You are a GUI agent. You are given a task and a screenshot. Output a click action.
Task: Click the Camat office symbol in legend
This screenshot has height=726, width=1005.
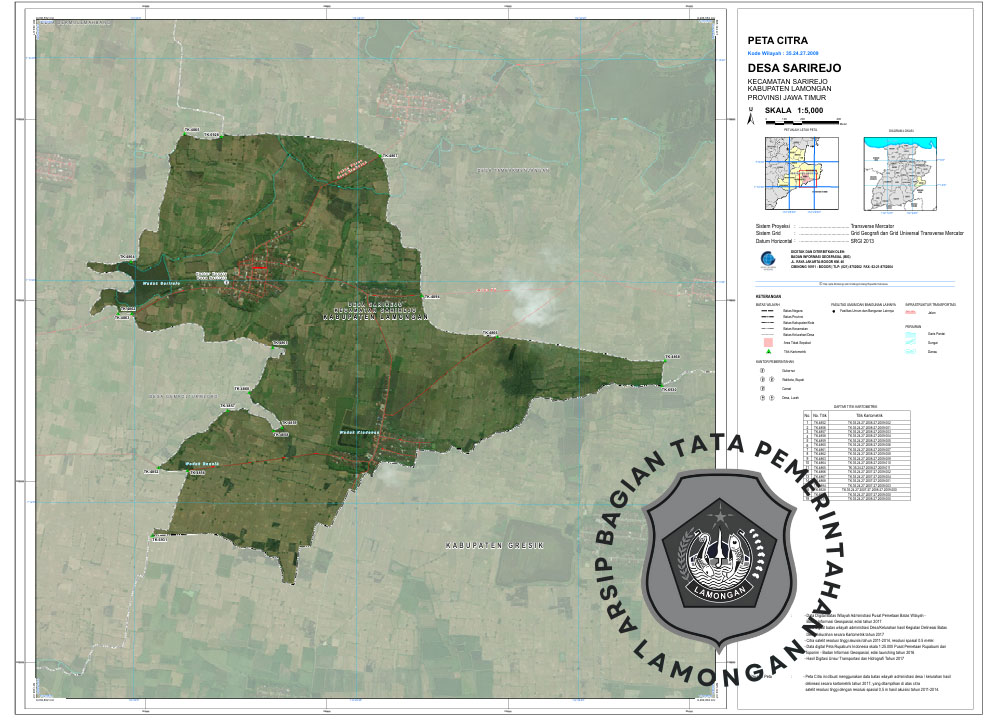[x=761, y=389]
